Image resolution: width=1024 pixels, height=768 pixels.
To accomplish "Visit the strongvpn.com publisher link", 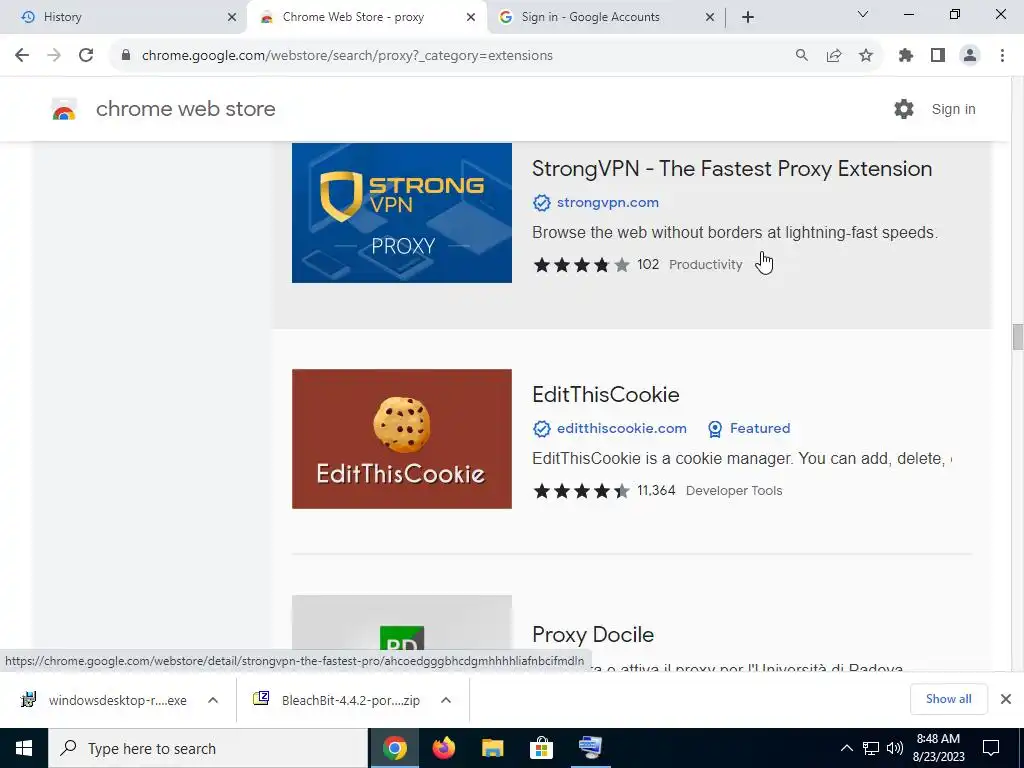I will pos(607,202).
